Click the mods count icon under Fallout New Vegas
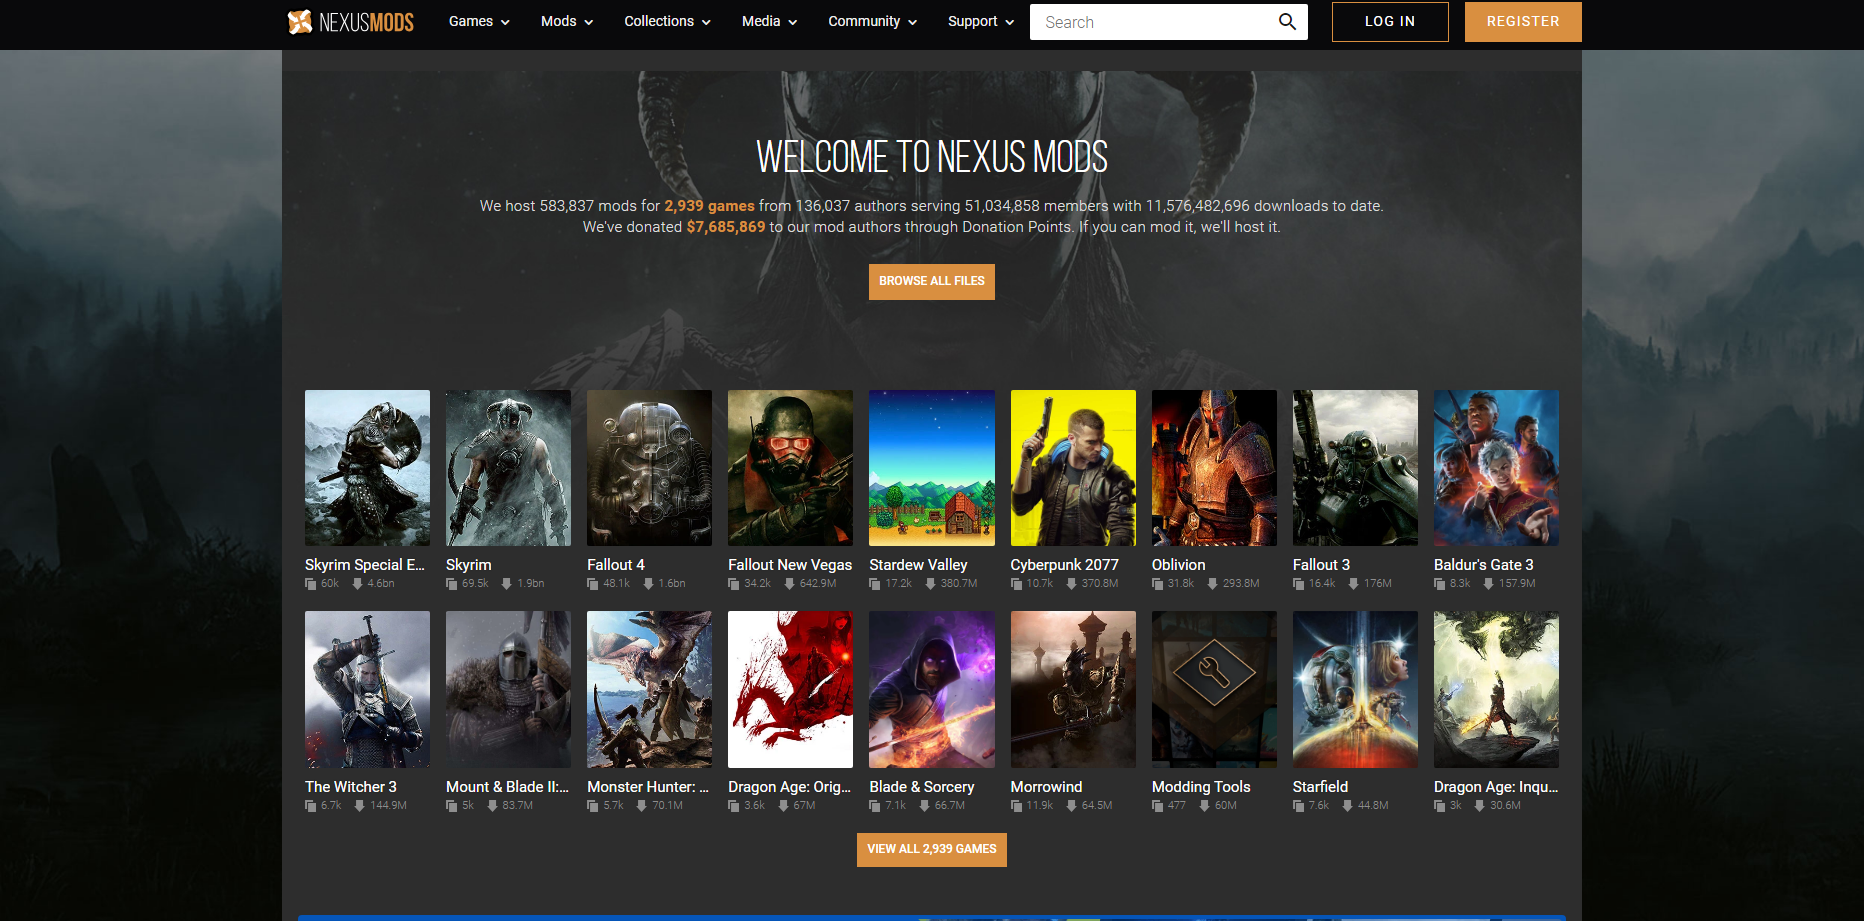The width and height of the screenshot is (1866, 921). tap(734, 584)
